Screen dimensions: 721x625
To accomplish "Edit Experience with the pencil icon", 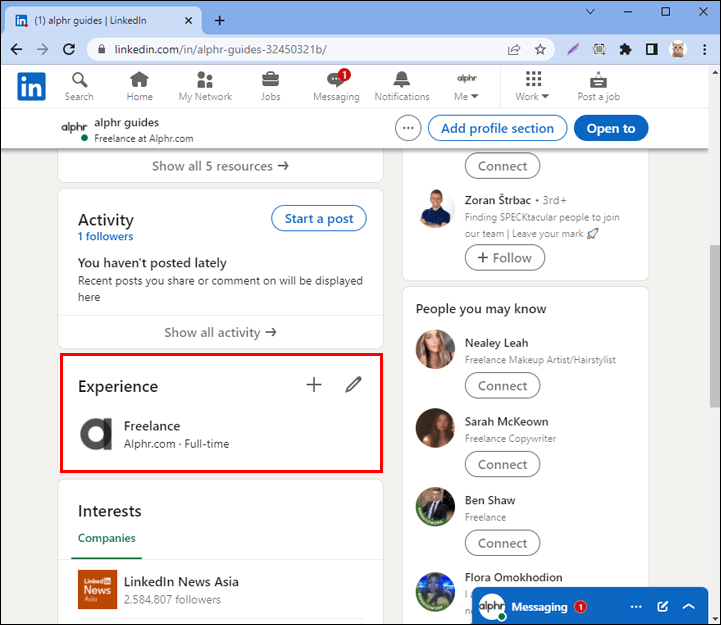I will click(353, 384).
